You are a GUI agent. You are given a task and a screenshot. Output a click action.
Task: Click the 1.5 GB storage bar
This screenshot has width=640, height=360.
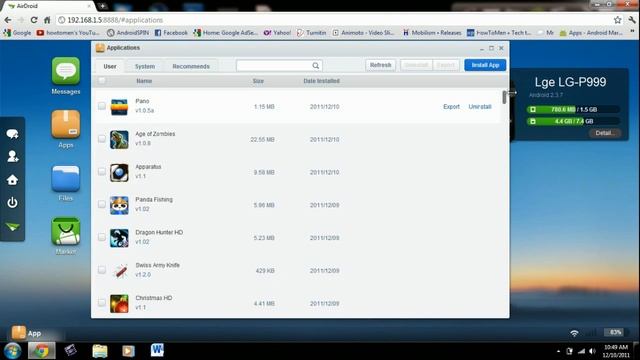(573, 109)
